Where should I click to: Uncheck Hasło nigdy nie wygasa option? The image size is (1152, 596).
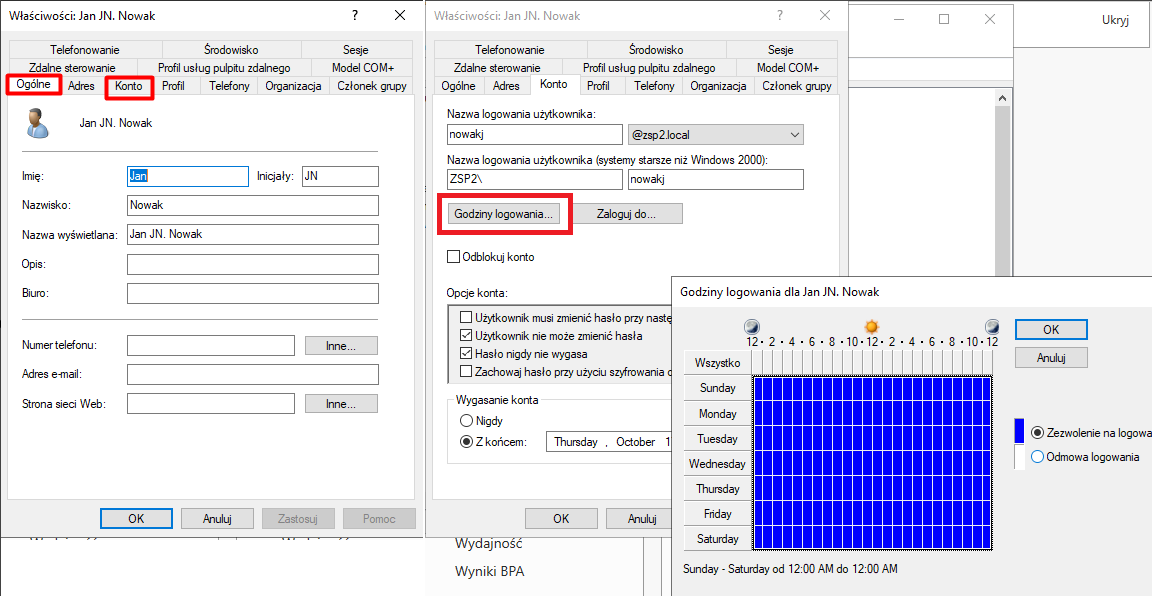(x=466, y=354)
